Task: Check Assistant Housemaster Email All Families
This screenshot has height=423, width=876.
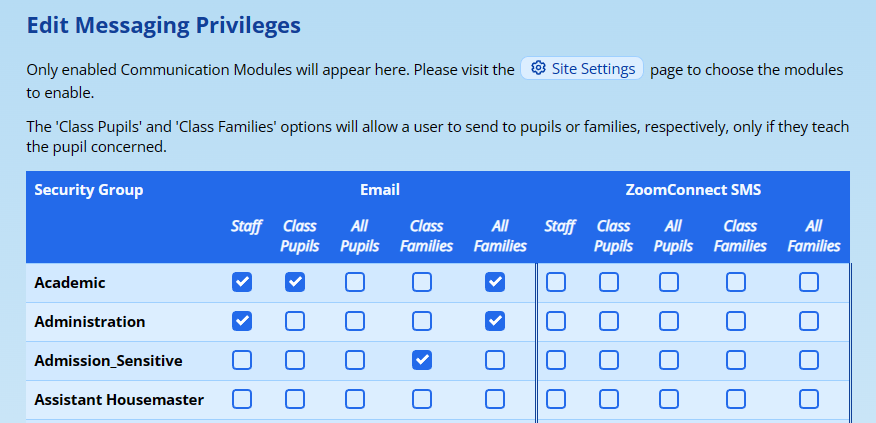Action: pos(495,399)
